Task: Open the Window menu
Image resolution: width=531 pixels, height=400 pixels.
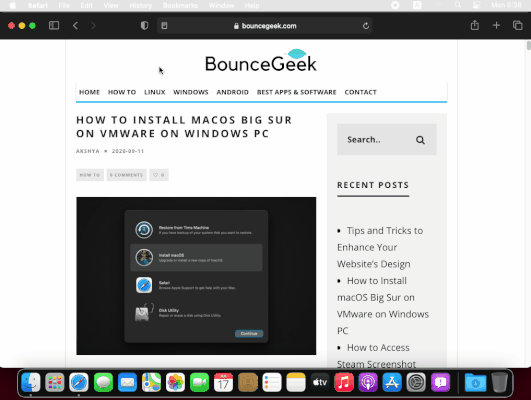Action: pyautogui.click(x=221, y=5)
